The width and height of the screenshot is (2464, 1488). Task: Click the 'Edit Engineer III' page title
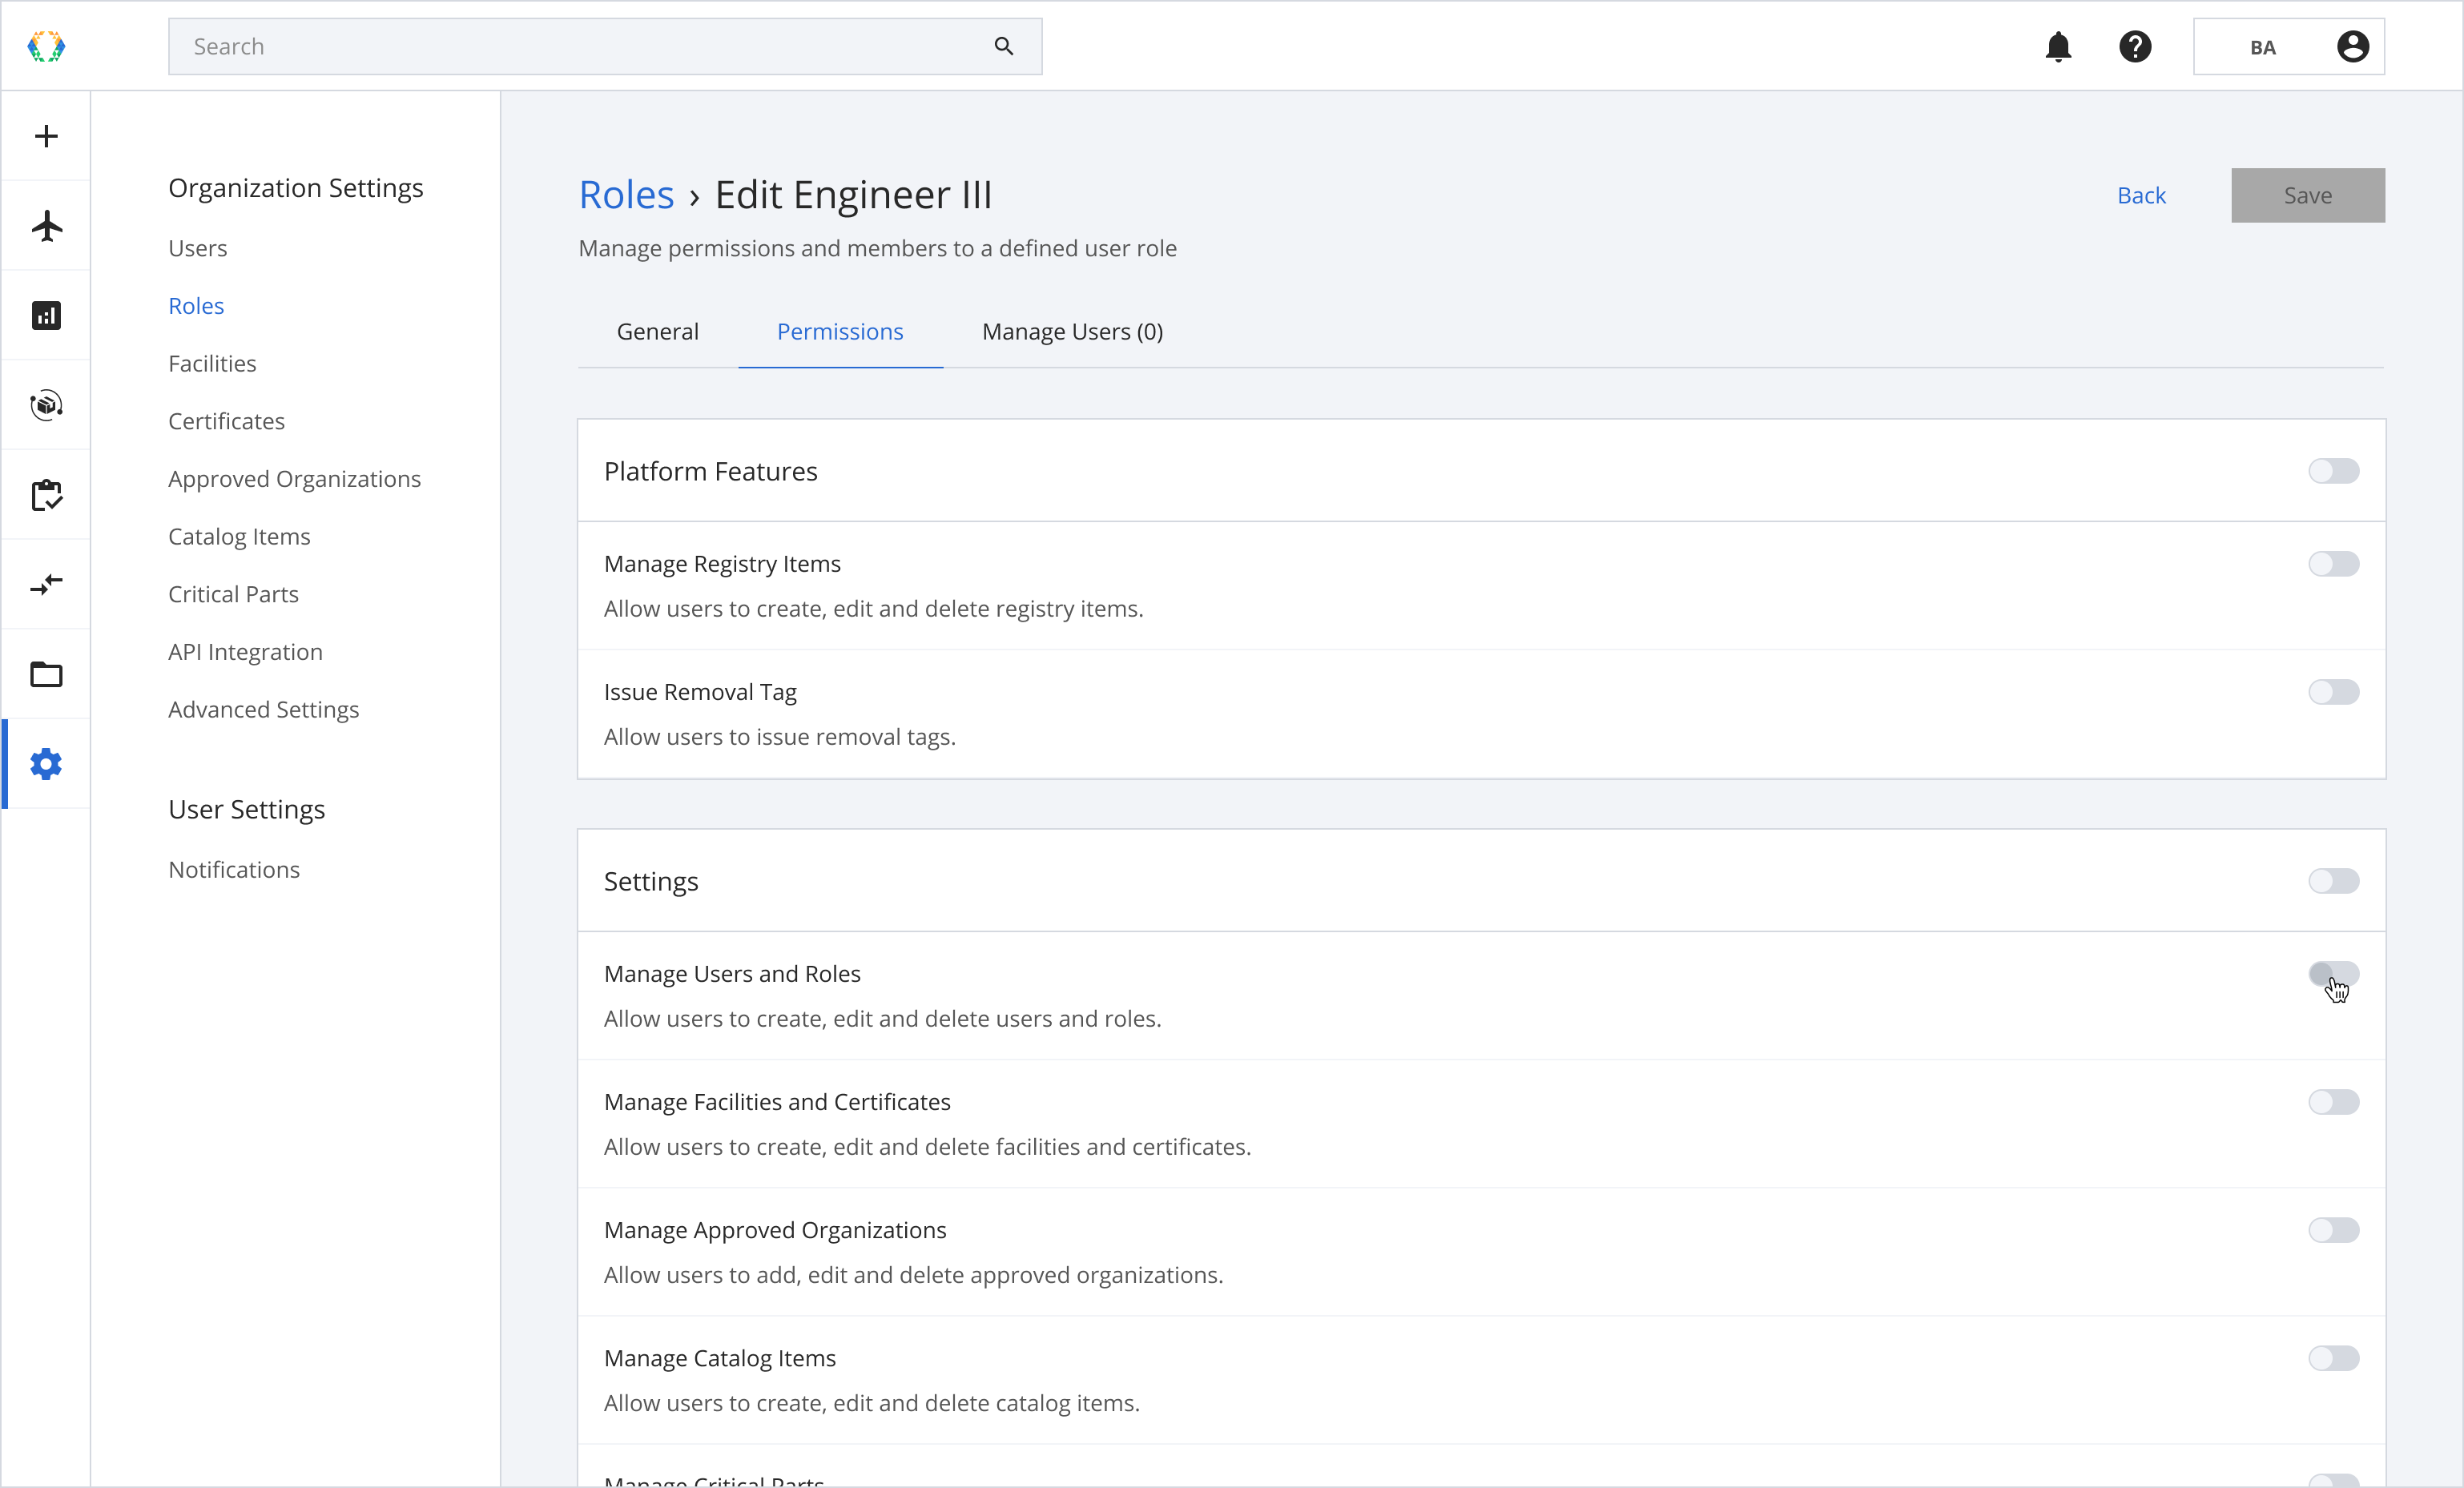(x=853, y=194)
